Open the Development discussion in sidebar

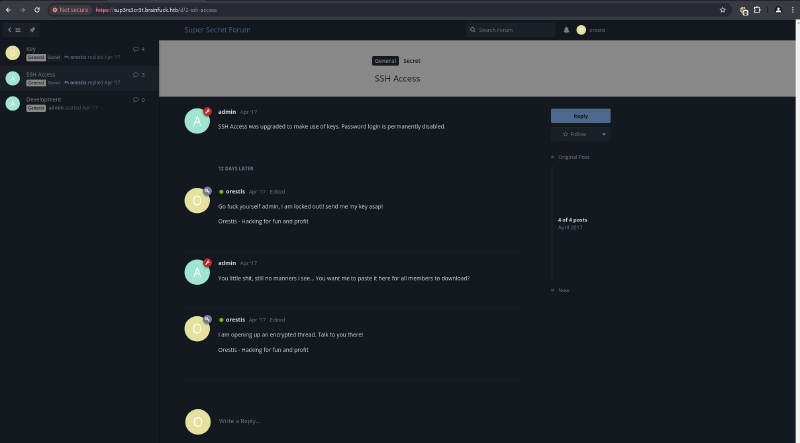pos(79,104)
